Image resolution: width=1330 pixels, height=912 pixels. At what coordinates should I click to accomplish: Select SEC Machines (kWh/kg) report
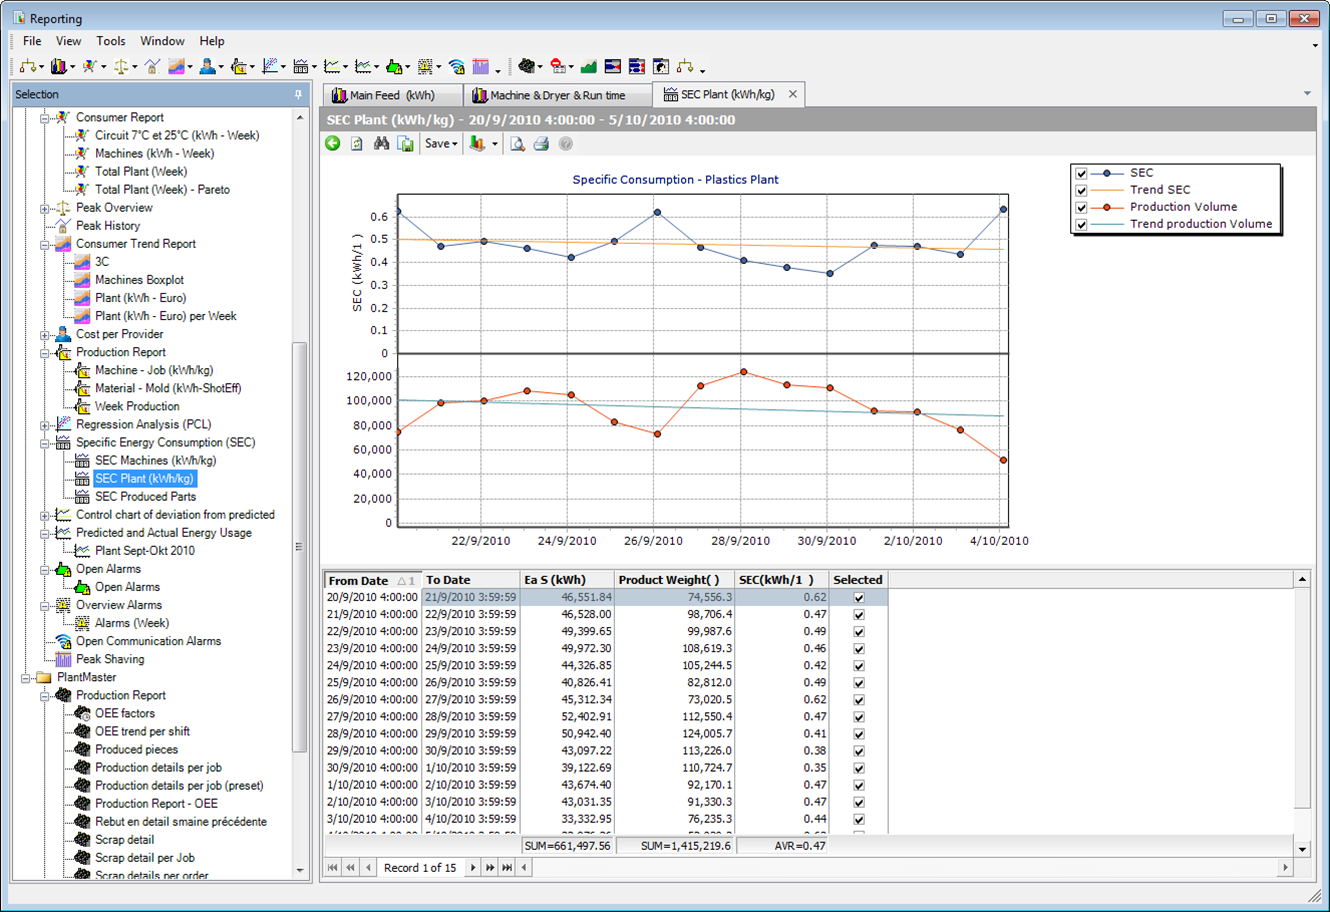pos(155,460)
